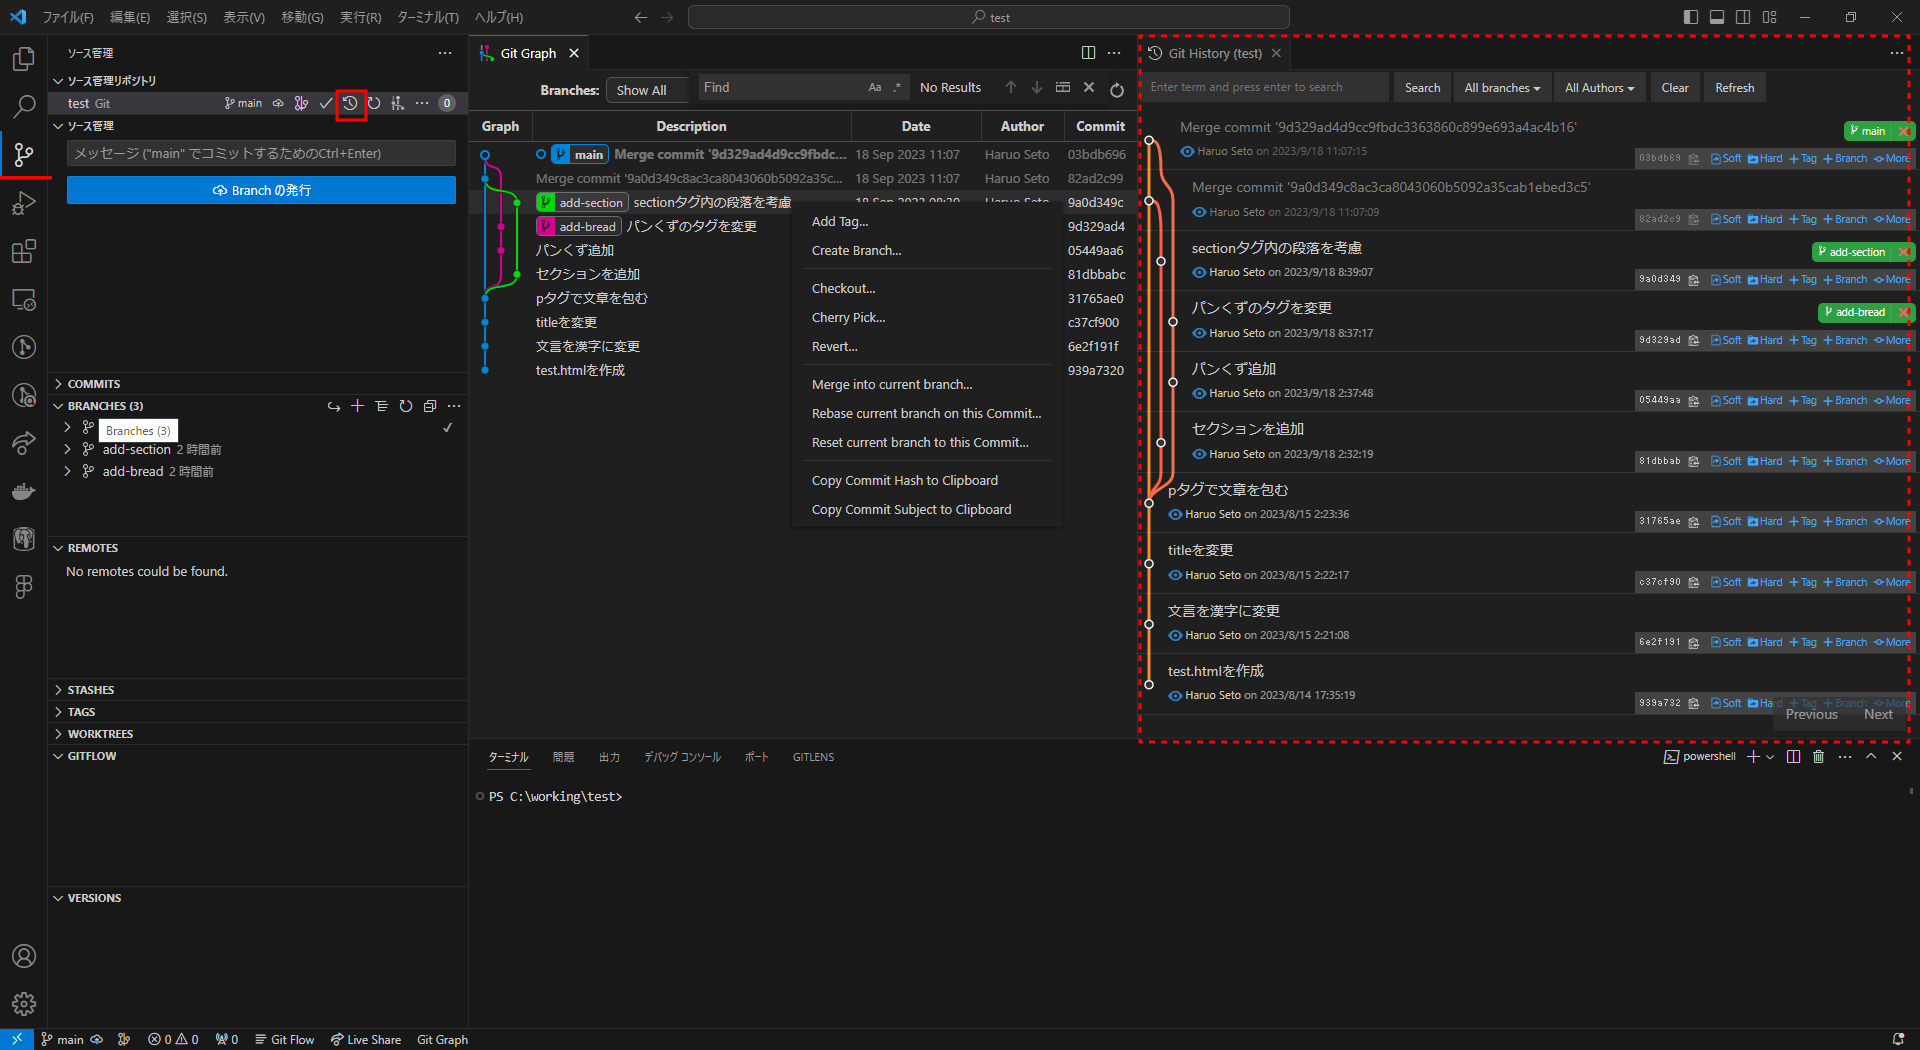
Task: Focus the Git History search term field
Action: [x=1266, y=88]
